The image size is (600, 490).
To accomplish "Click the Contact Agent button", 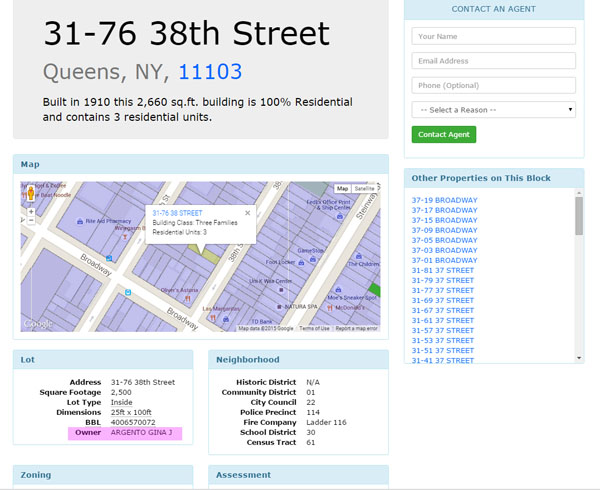I will click(x=443, y=134).
